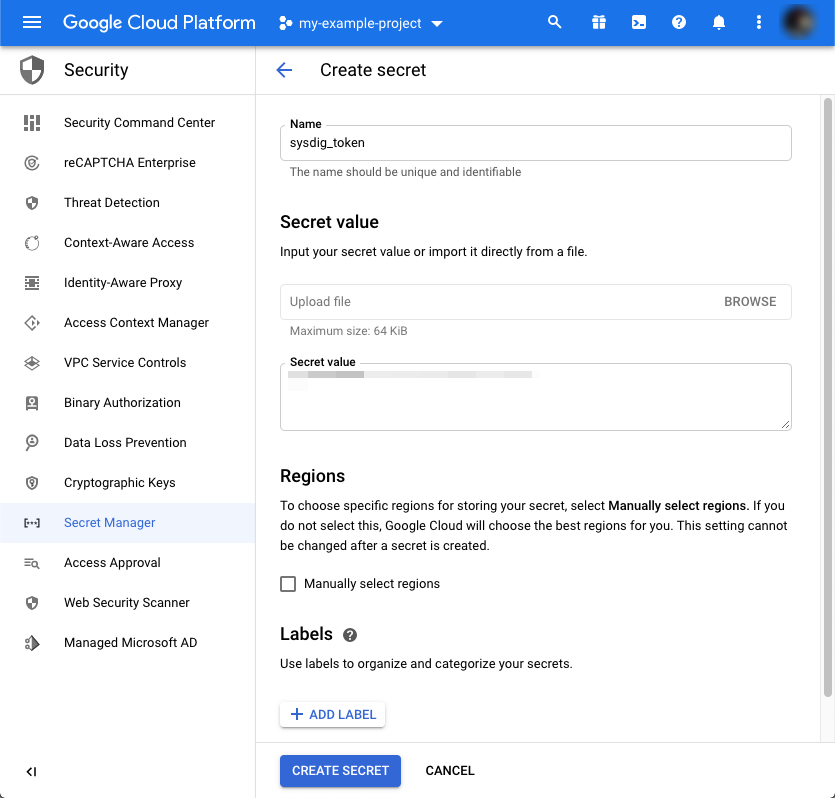This screenshot has height=798, width=835.
Task: Open the help question mark icon
Action: [678, 22]
